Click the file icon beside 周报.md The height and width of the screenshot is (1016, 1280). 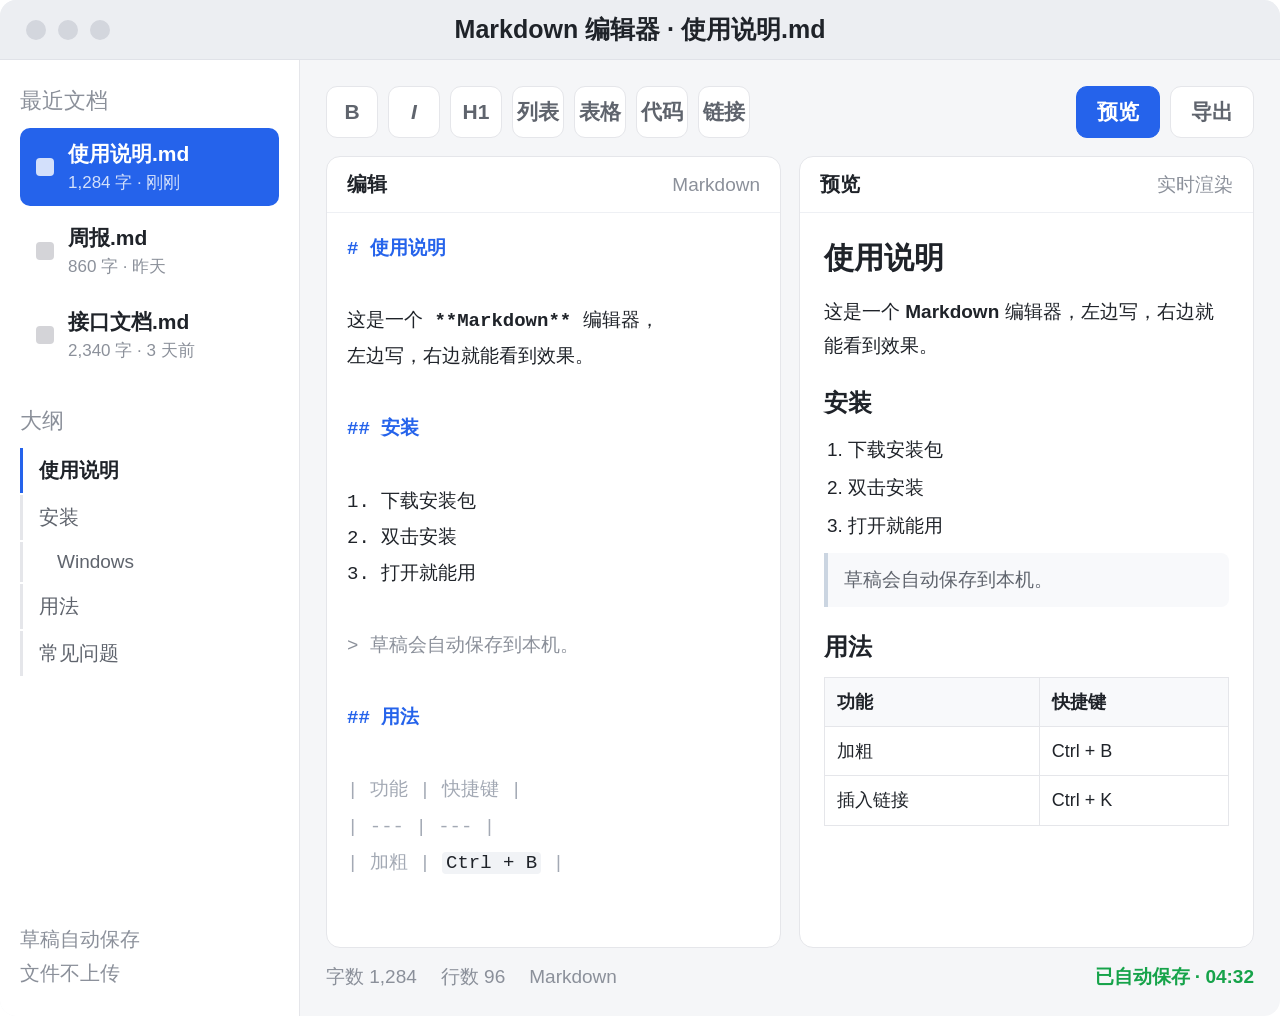[45, 251]
